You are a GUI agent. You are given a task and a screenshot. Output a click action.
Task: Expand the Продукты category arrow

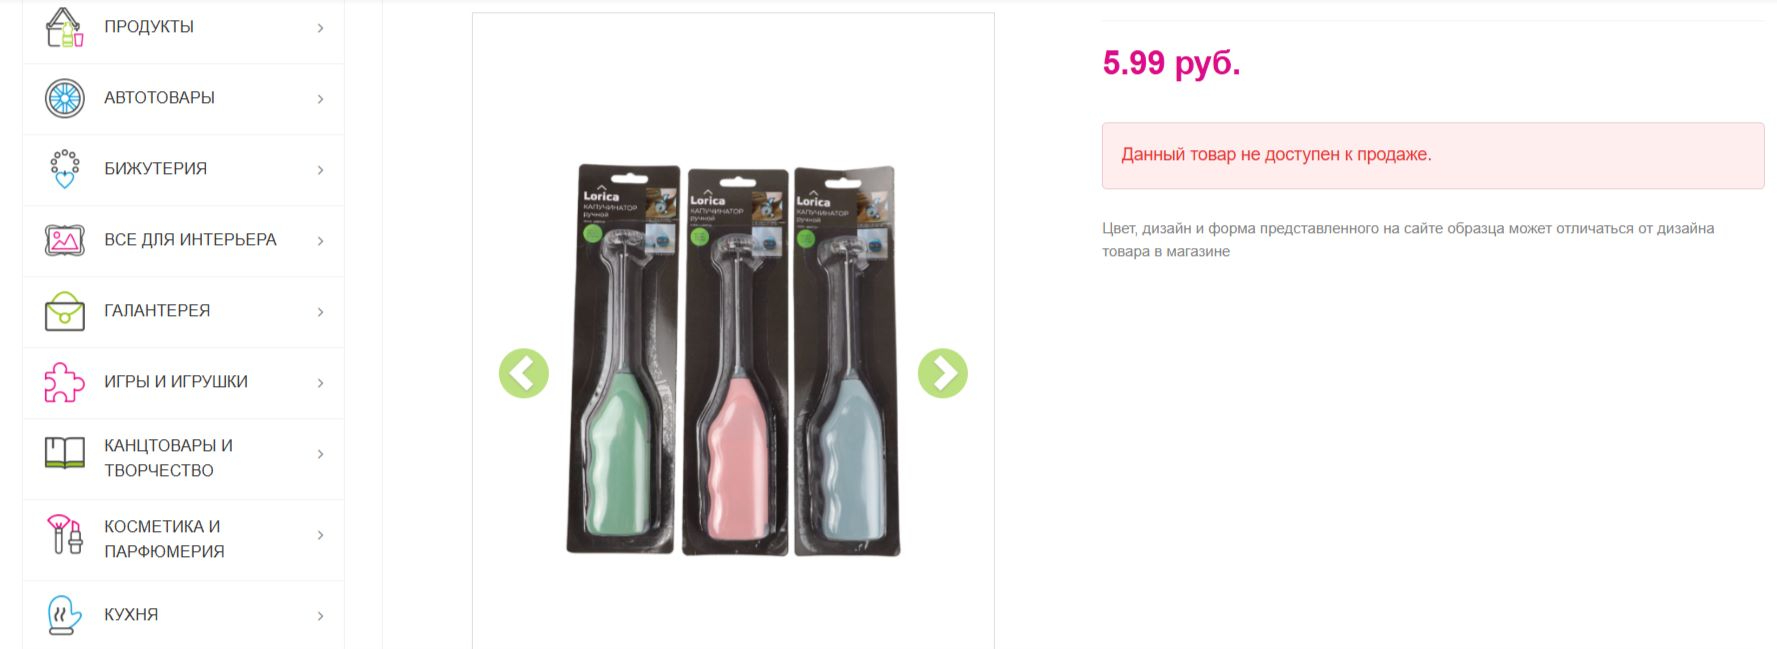click(320, 28)
